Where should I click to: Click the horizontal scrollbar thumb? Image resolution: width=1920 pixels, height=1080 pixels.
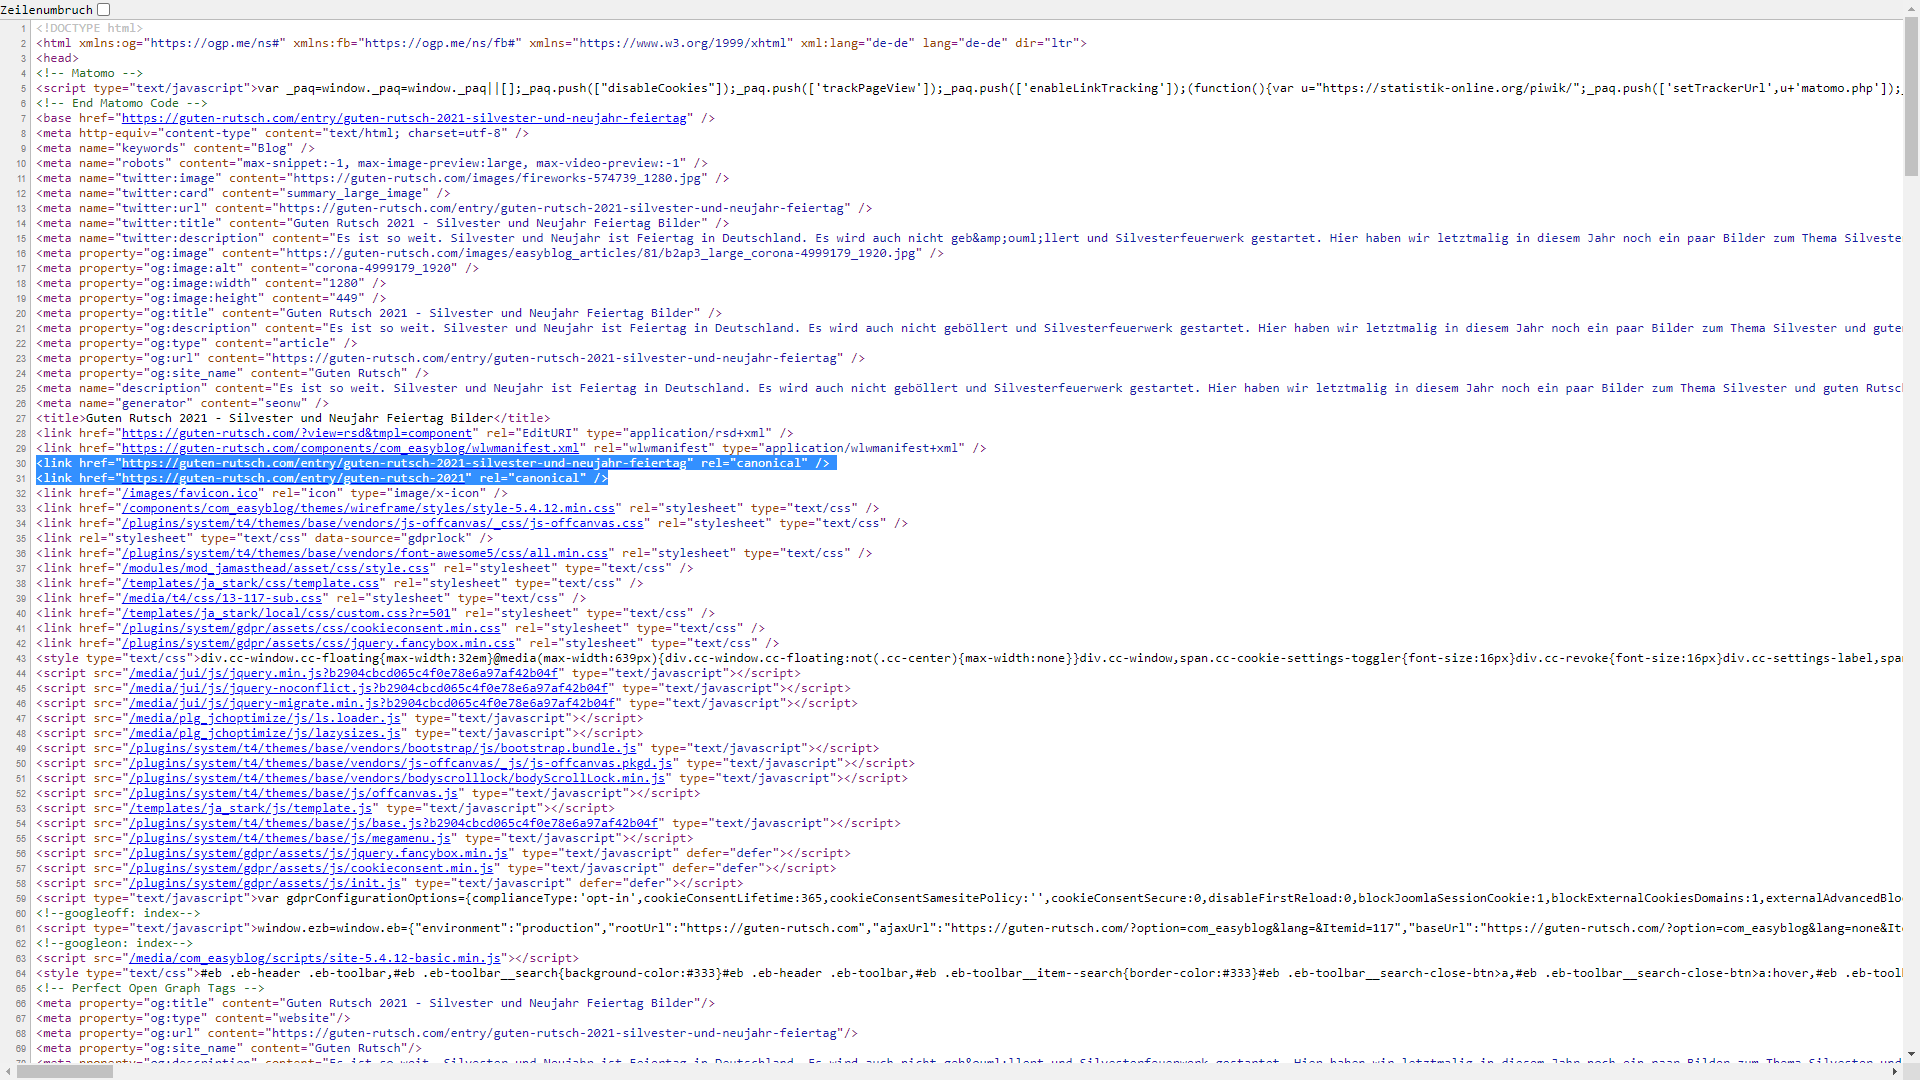click(x=65, y=1071)
